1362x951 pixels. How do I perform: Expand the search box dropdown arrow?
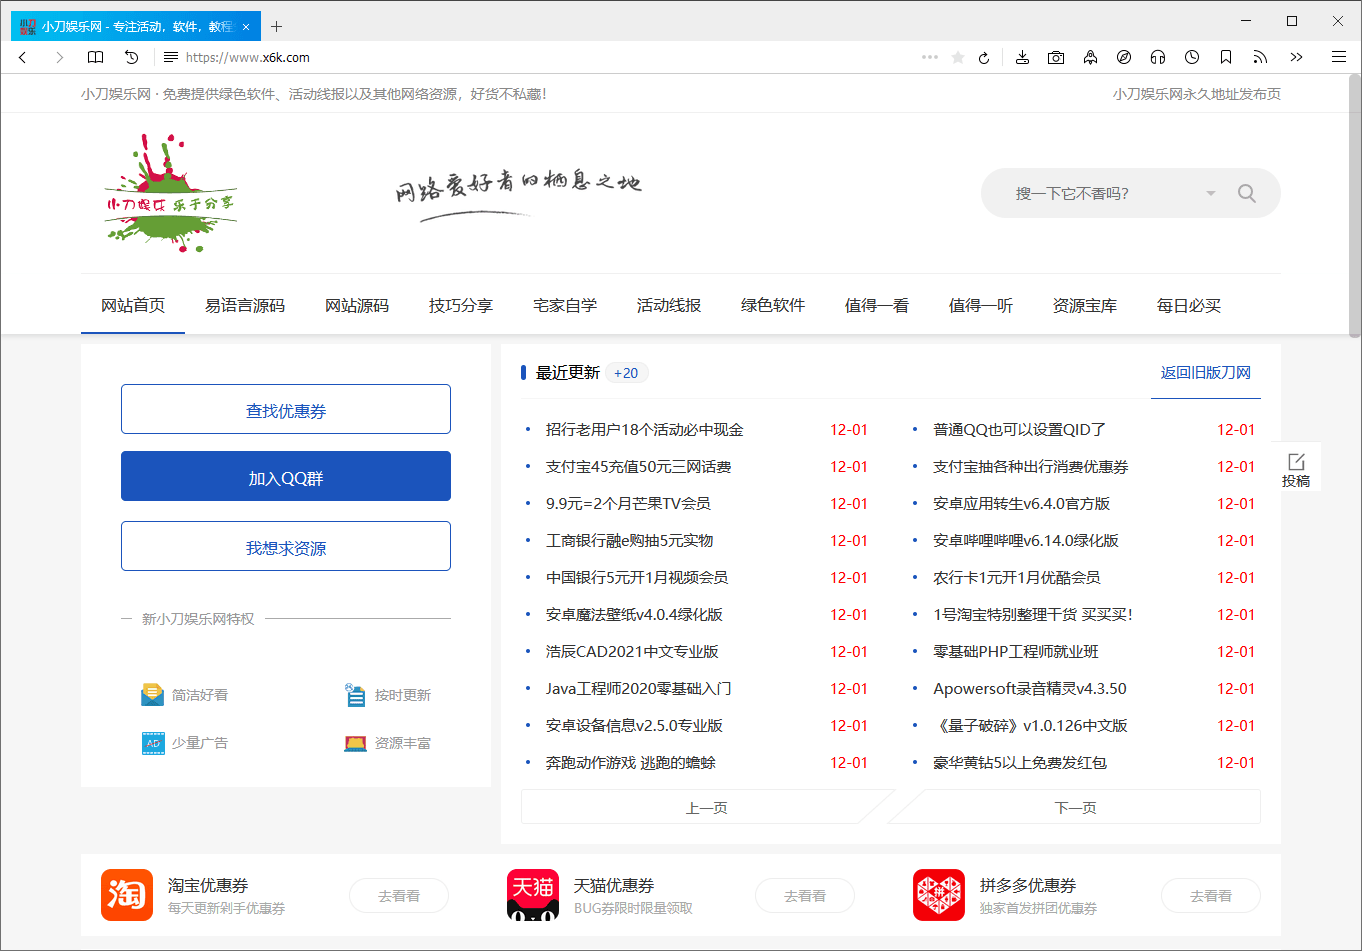(x=1210, y=193)
